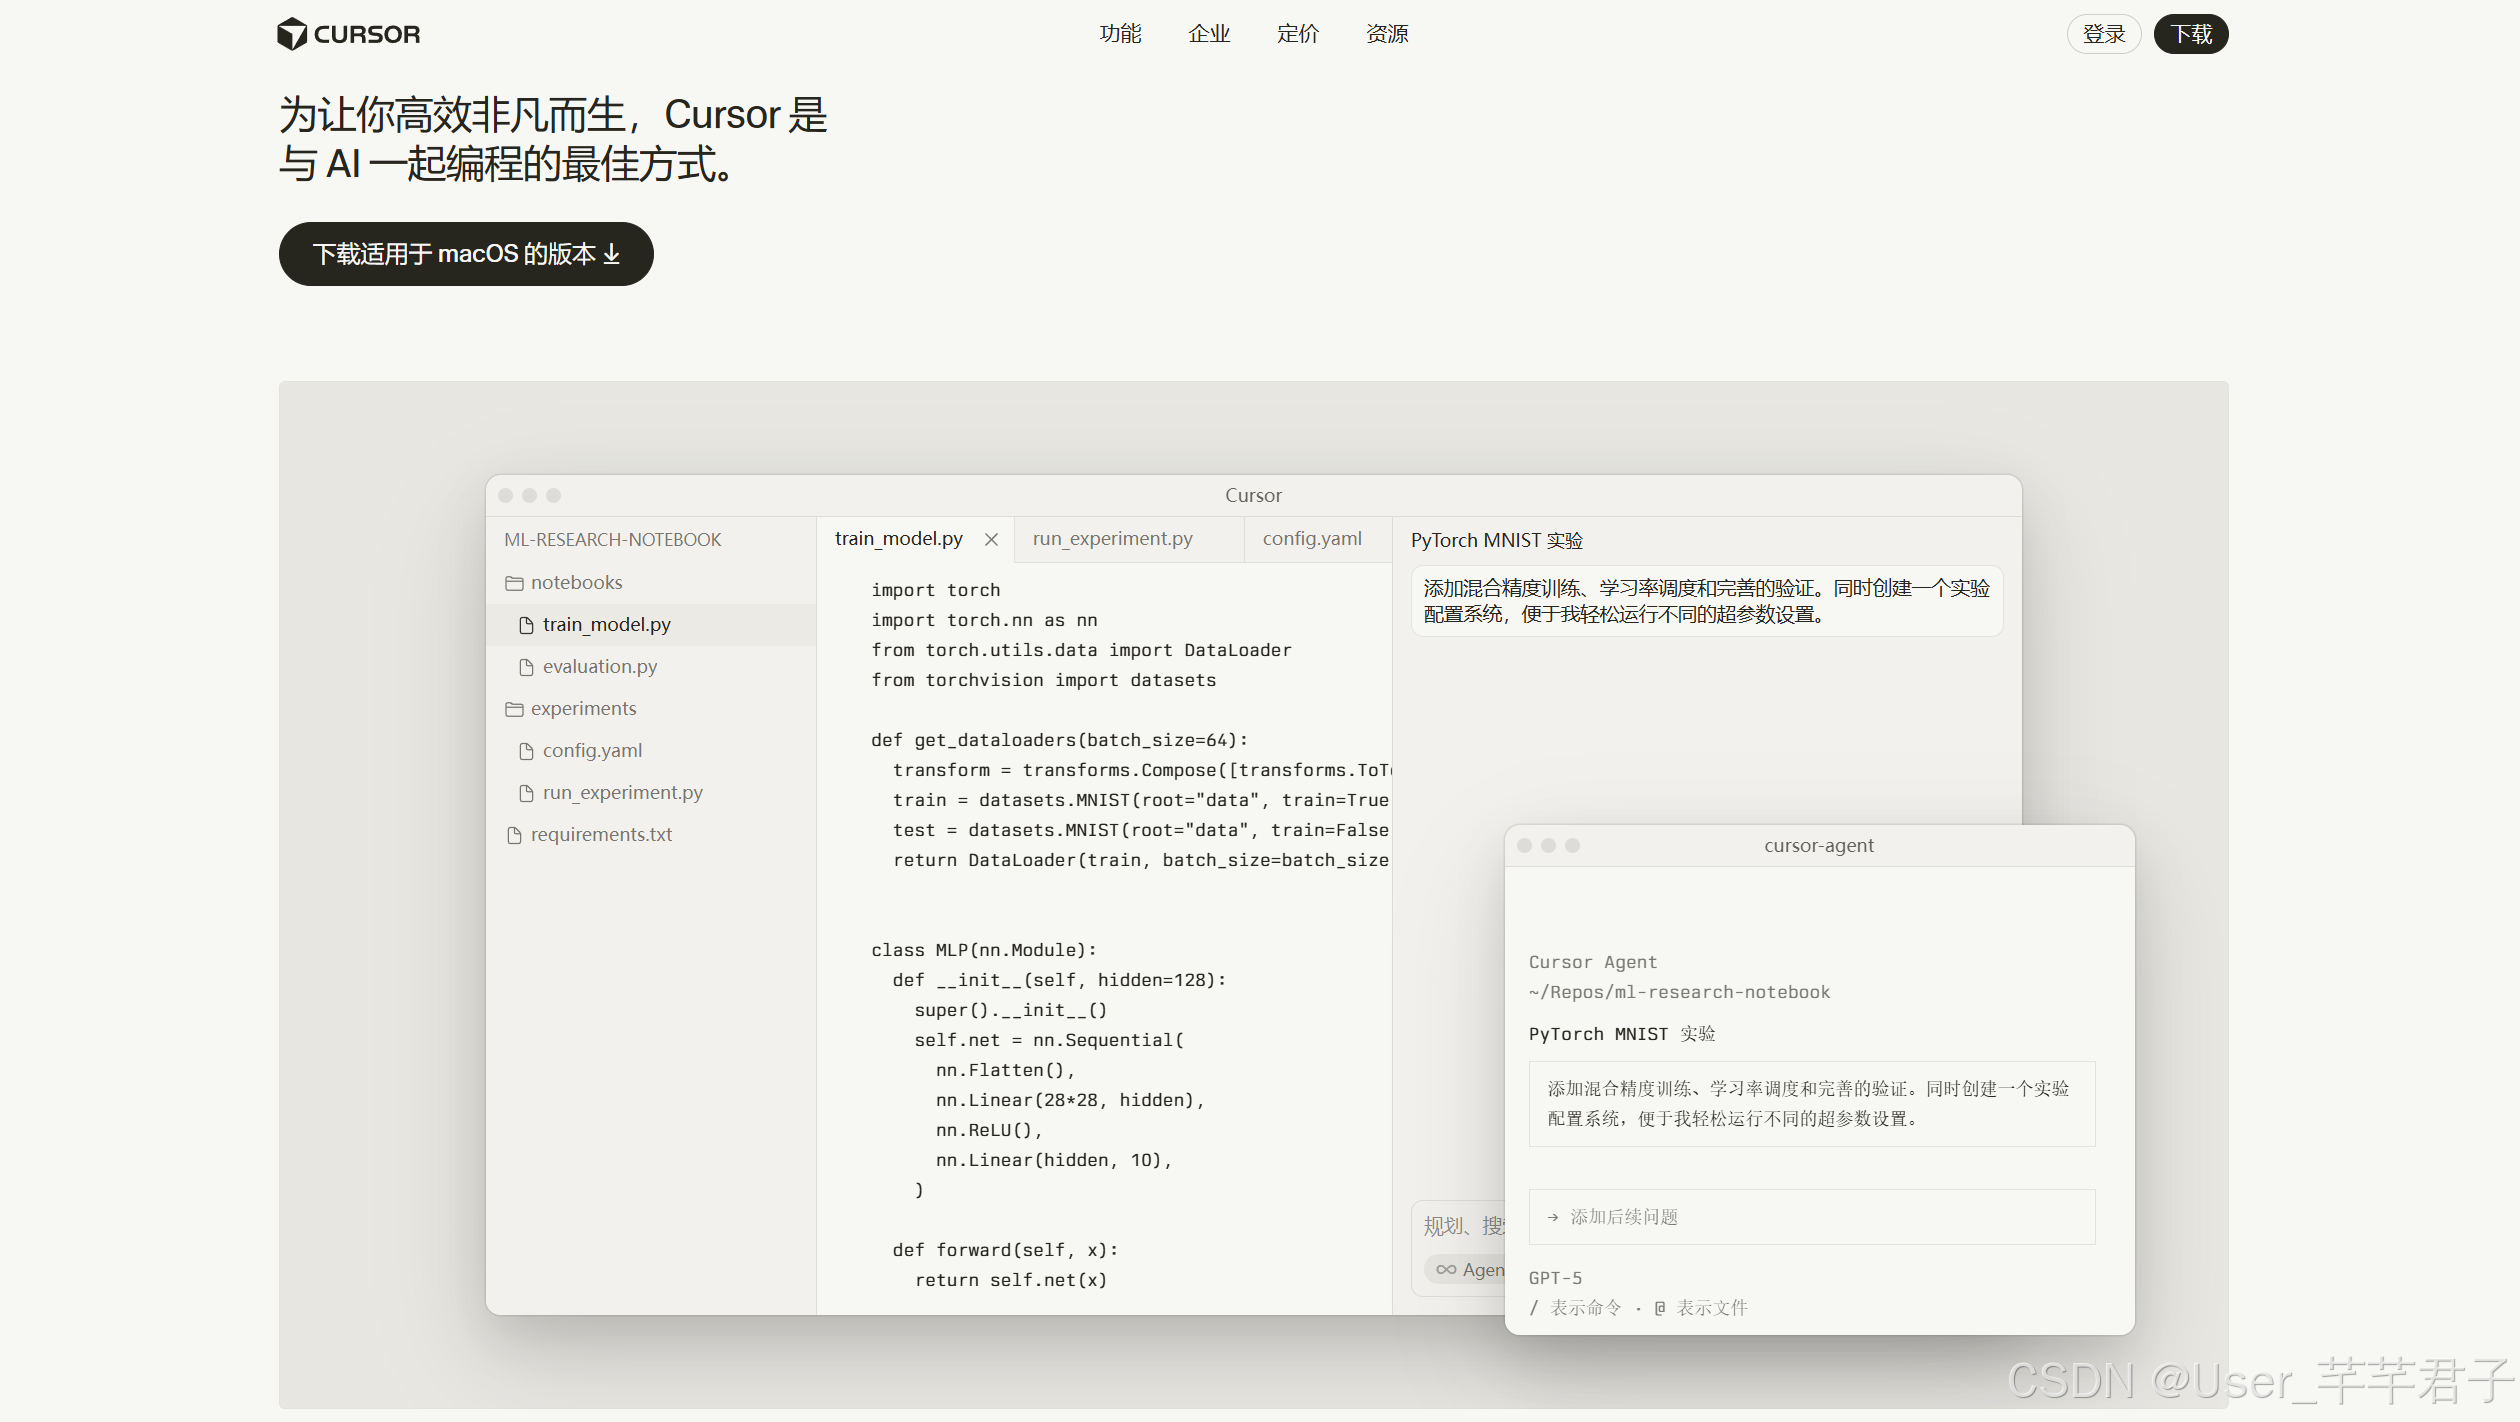
Task: Click the experiments folder icon
Action: 514,709
